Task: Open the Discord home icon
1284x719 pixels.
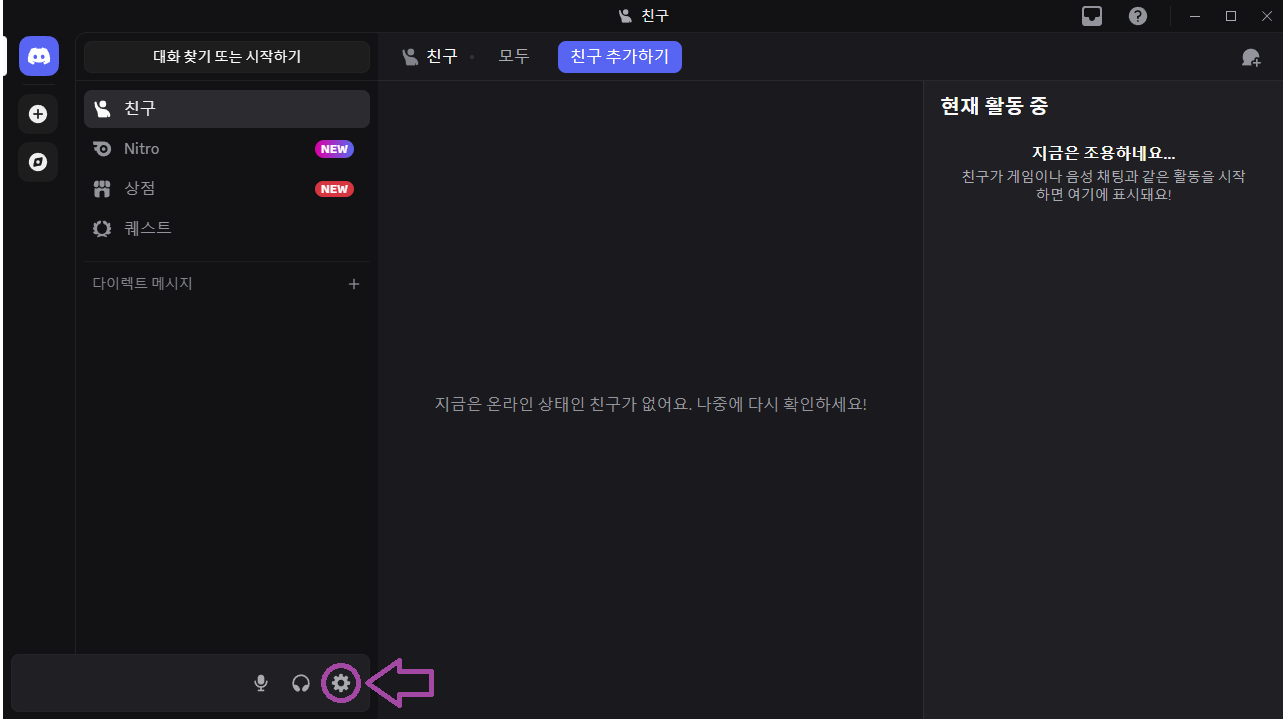Action: pos(38,56)
